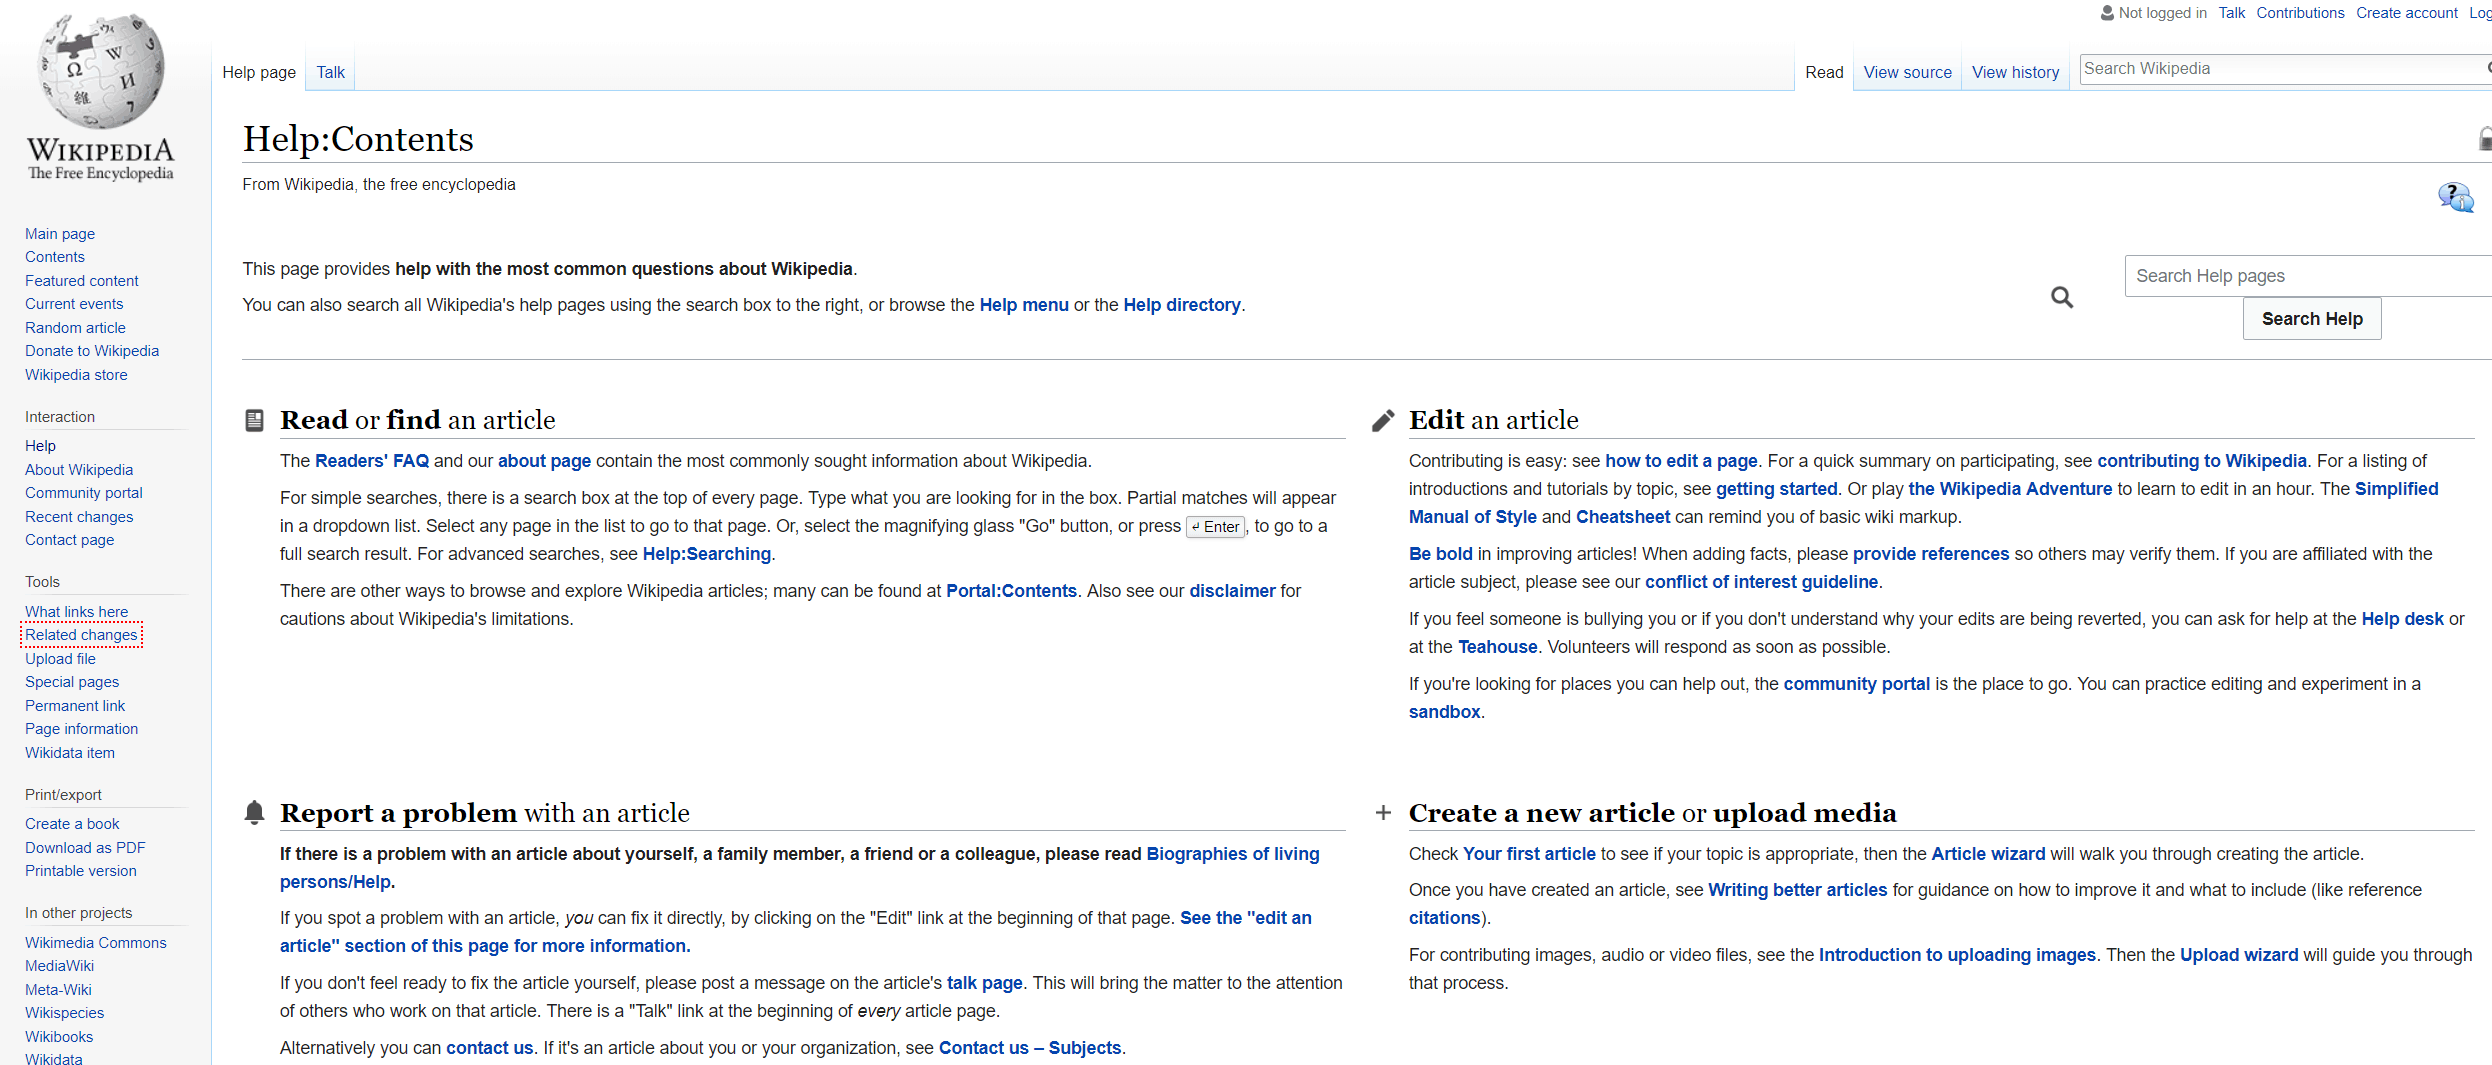Image resolution: width=2492 pixels, height=1065 pixels.
Task: Click the bell icon beside Report a problem
Action: tap(255, 813)
